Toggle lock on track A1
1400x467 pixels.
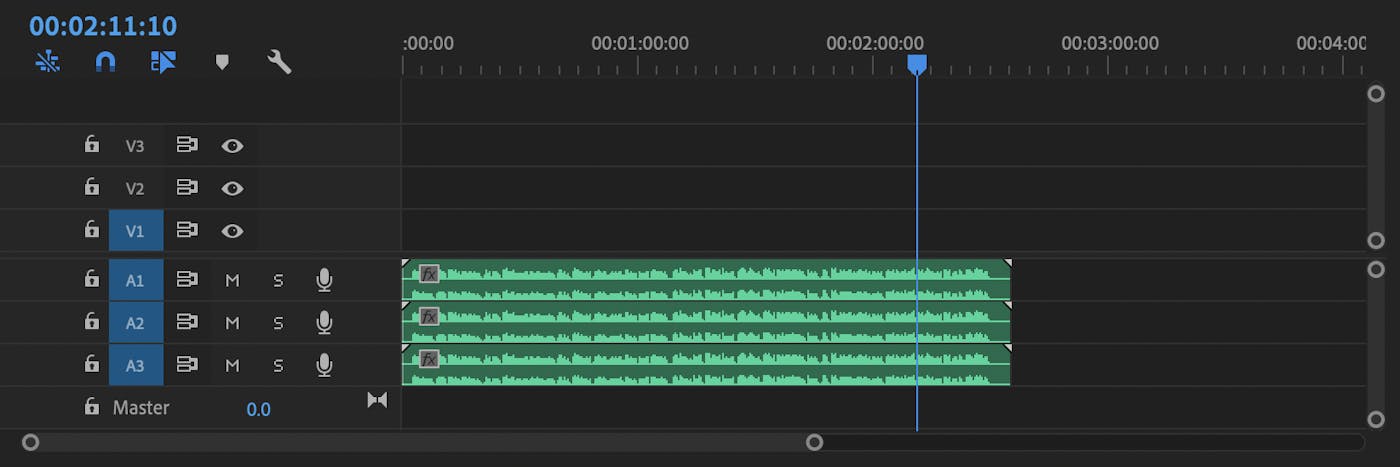click(92, 279)
